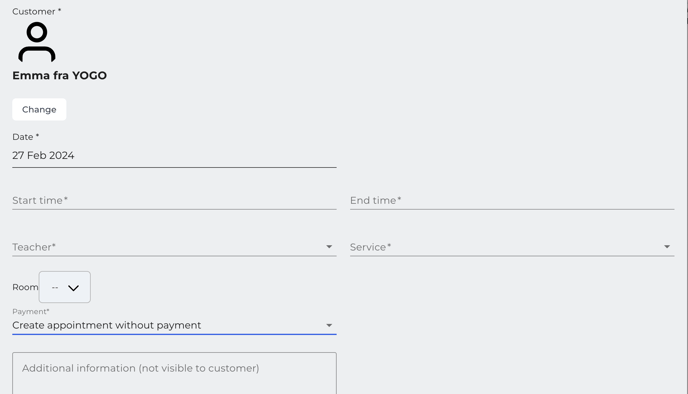Click the Teacher dropdown arrow icon
Image resolution: width=688 pixels, height=394 pixels.
coord(329,247)
